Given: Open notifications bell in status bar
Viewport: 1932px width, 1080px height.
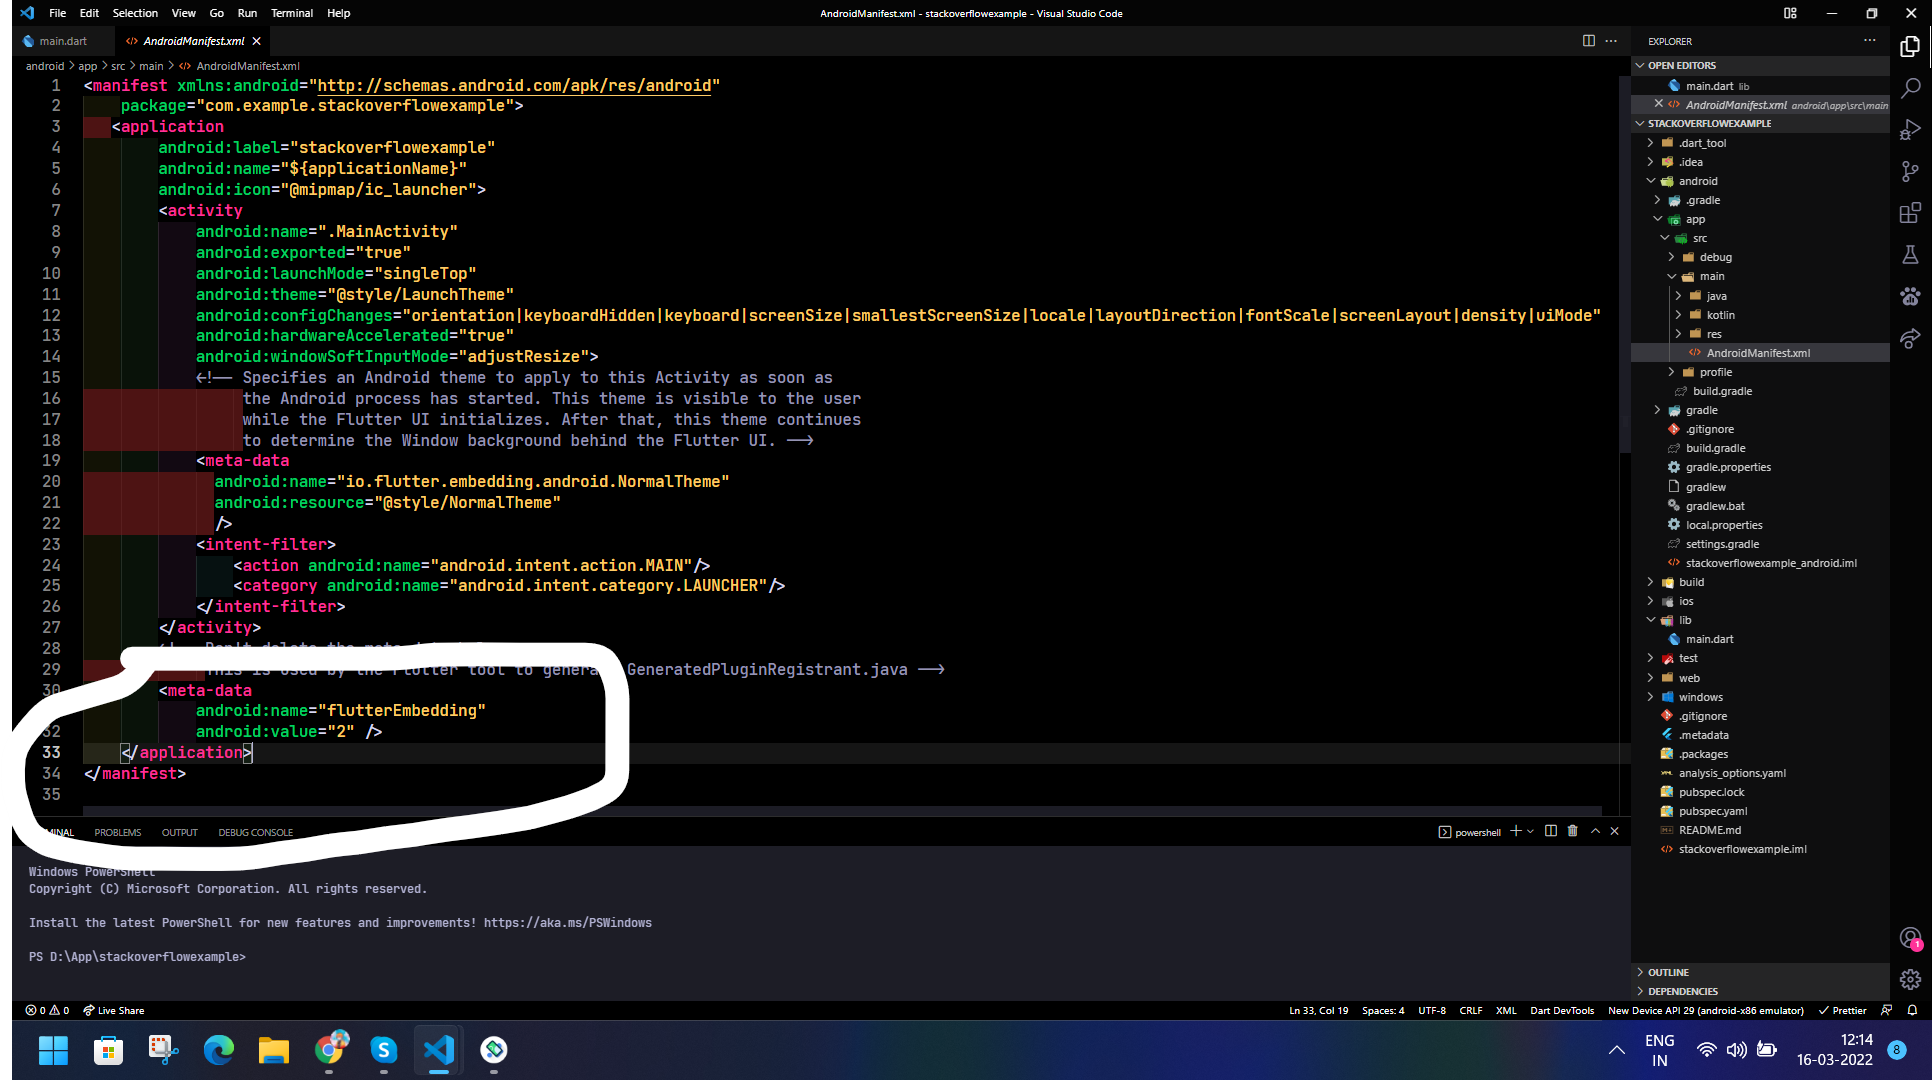Looking at the screenshot, I should [x=1912, y=1011].
